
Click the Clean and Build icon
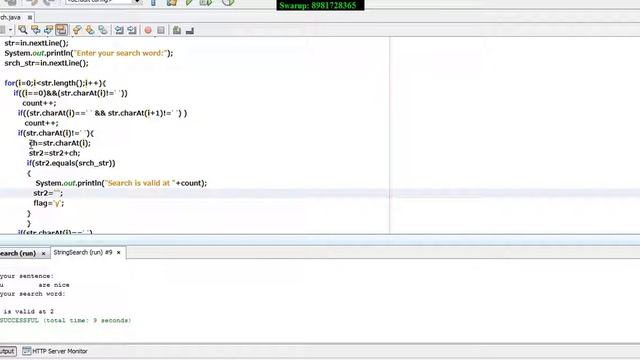172,2
